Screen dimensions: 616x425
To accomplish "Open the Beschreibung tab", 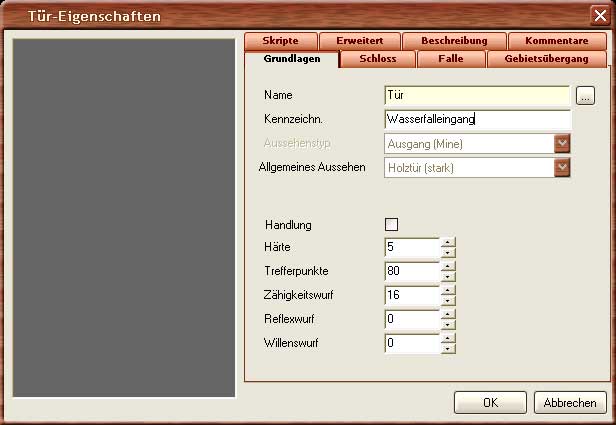I will click(454, 41).
